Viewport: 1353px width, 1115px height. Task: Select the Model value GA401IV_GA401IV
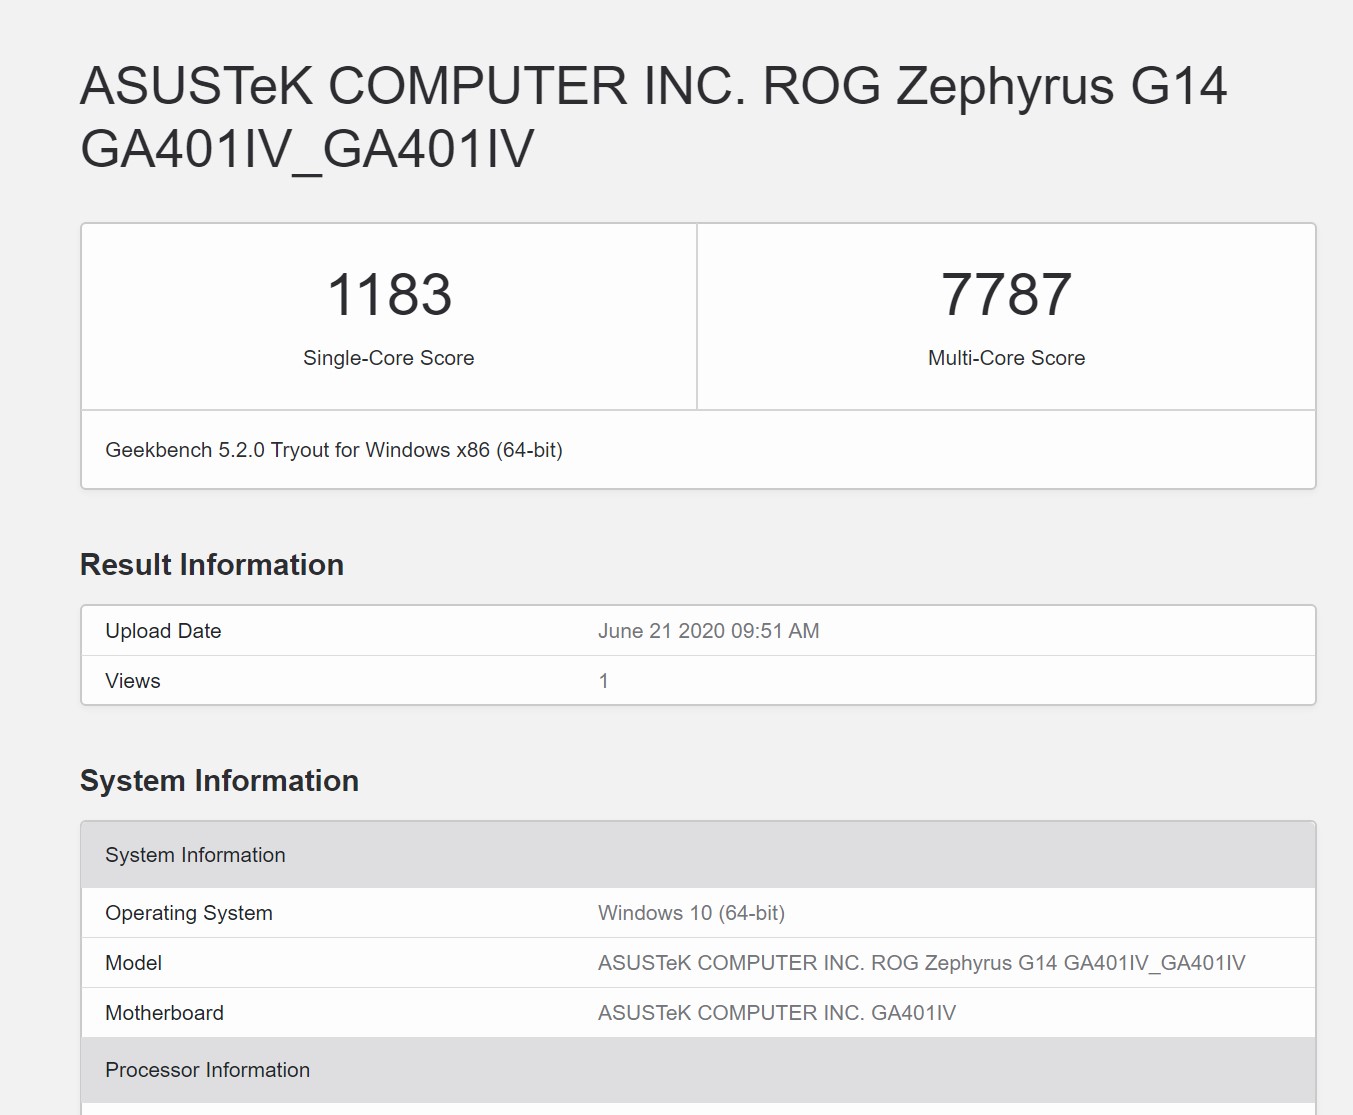[x=922, y=963]
